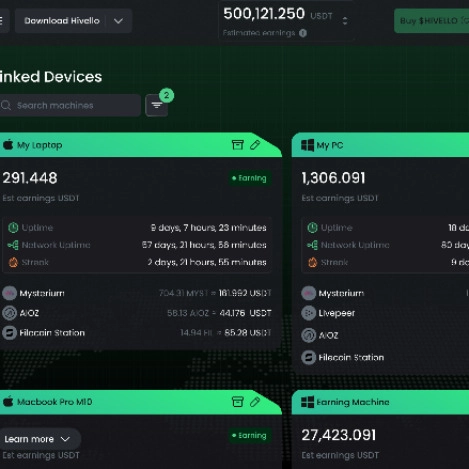This screenshot has width=469, height=469.
Task: Click the Windows icon on My PC
Action: [x=307, y=145]
